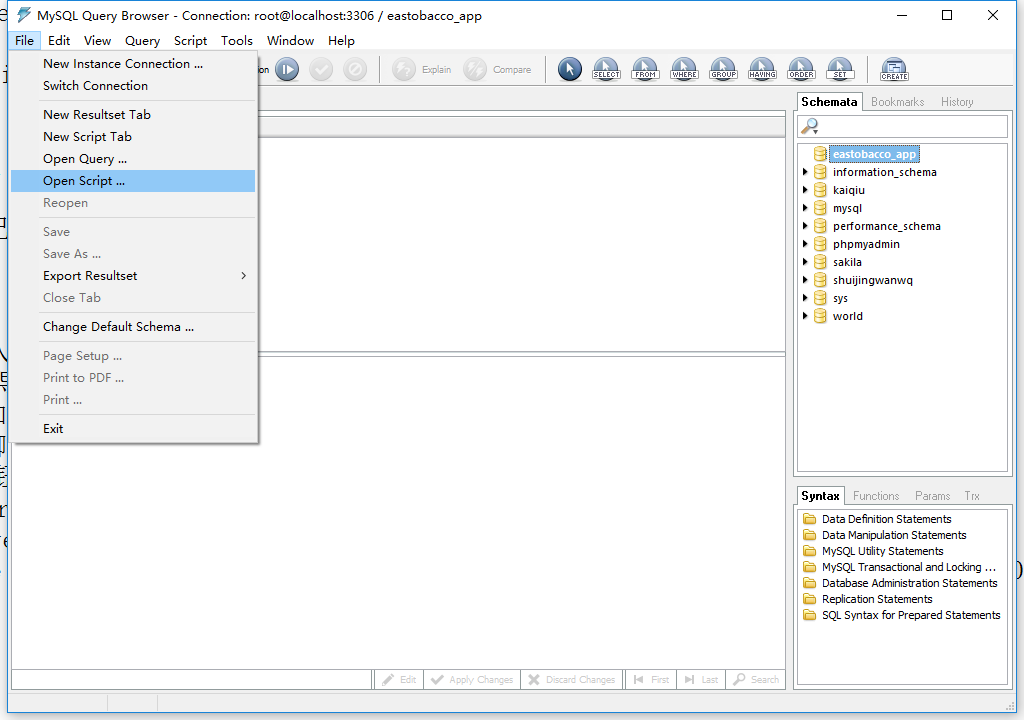Click the SET clause tool icon
1024x720 pixels.
(840, 69)
